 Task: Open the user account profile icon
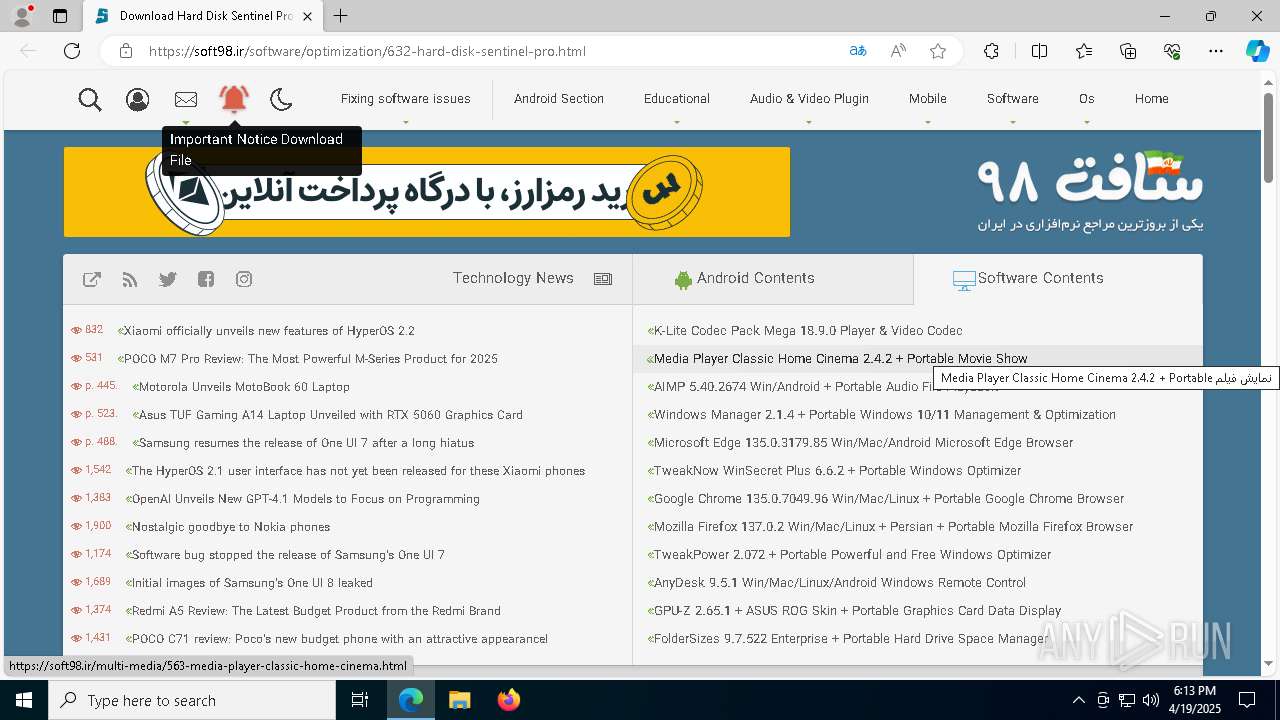138,99
